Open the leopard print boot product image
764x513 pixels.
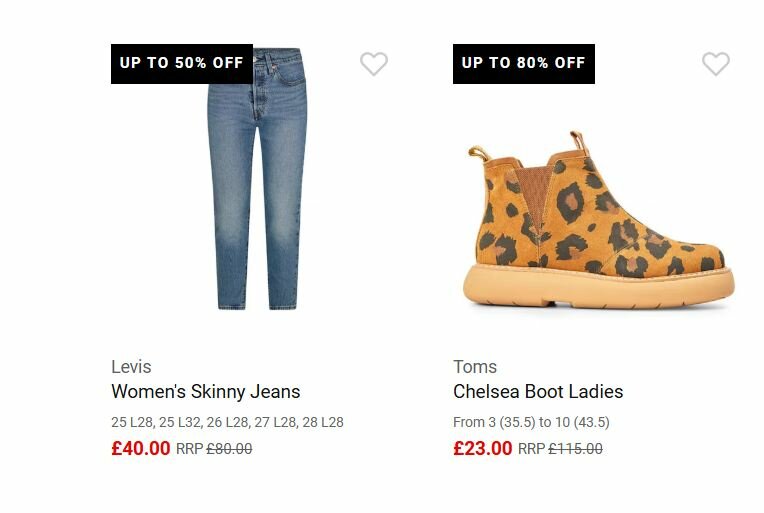click(598, 225)
